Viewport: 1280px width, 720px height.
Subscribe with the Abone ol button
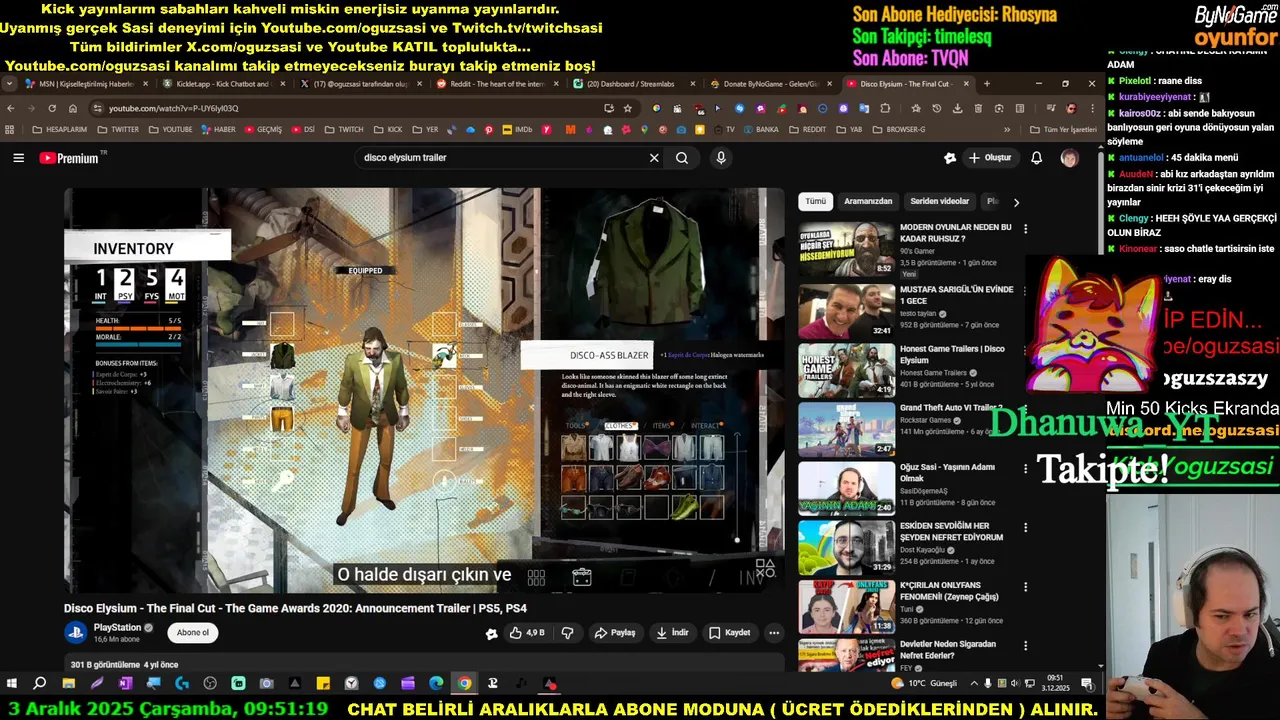193,632
